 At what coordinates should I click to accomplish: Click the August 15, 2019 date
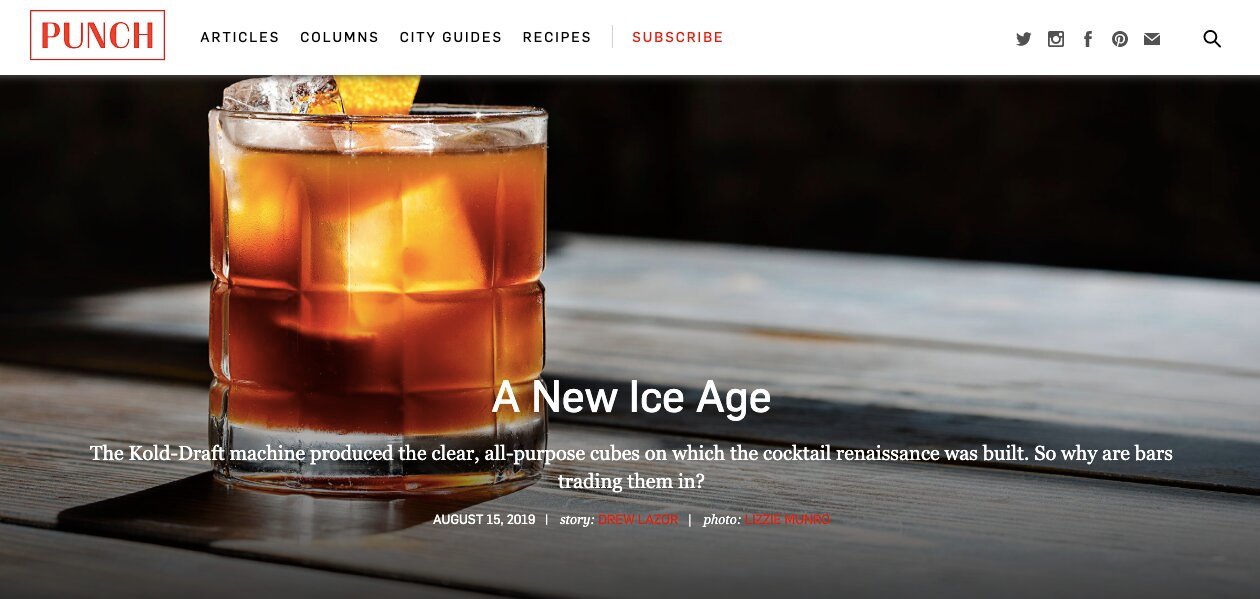click(x=484, y=520)
